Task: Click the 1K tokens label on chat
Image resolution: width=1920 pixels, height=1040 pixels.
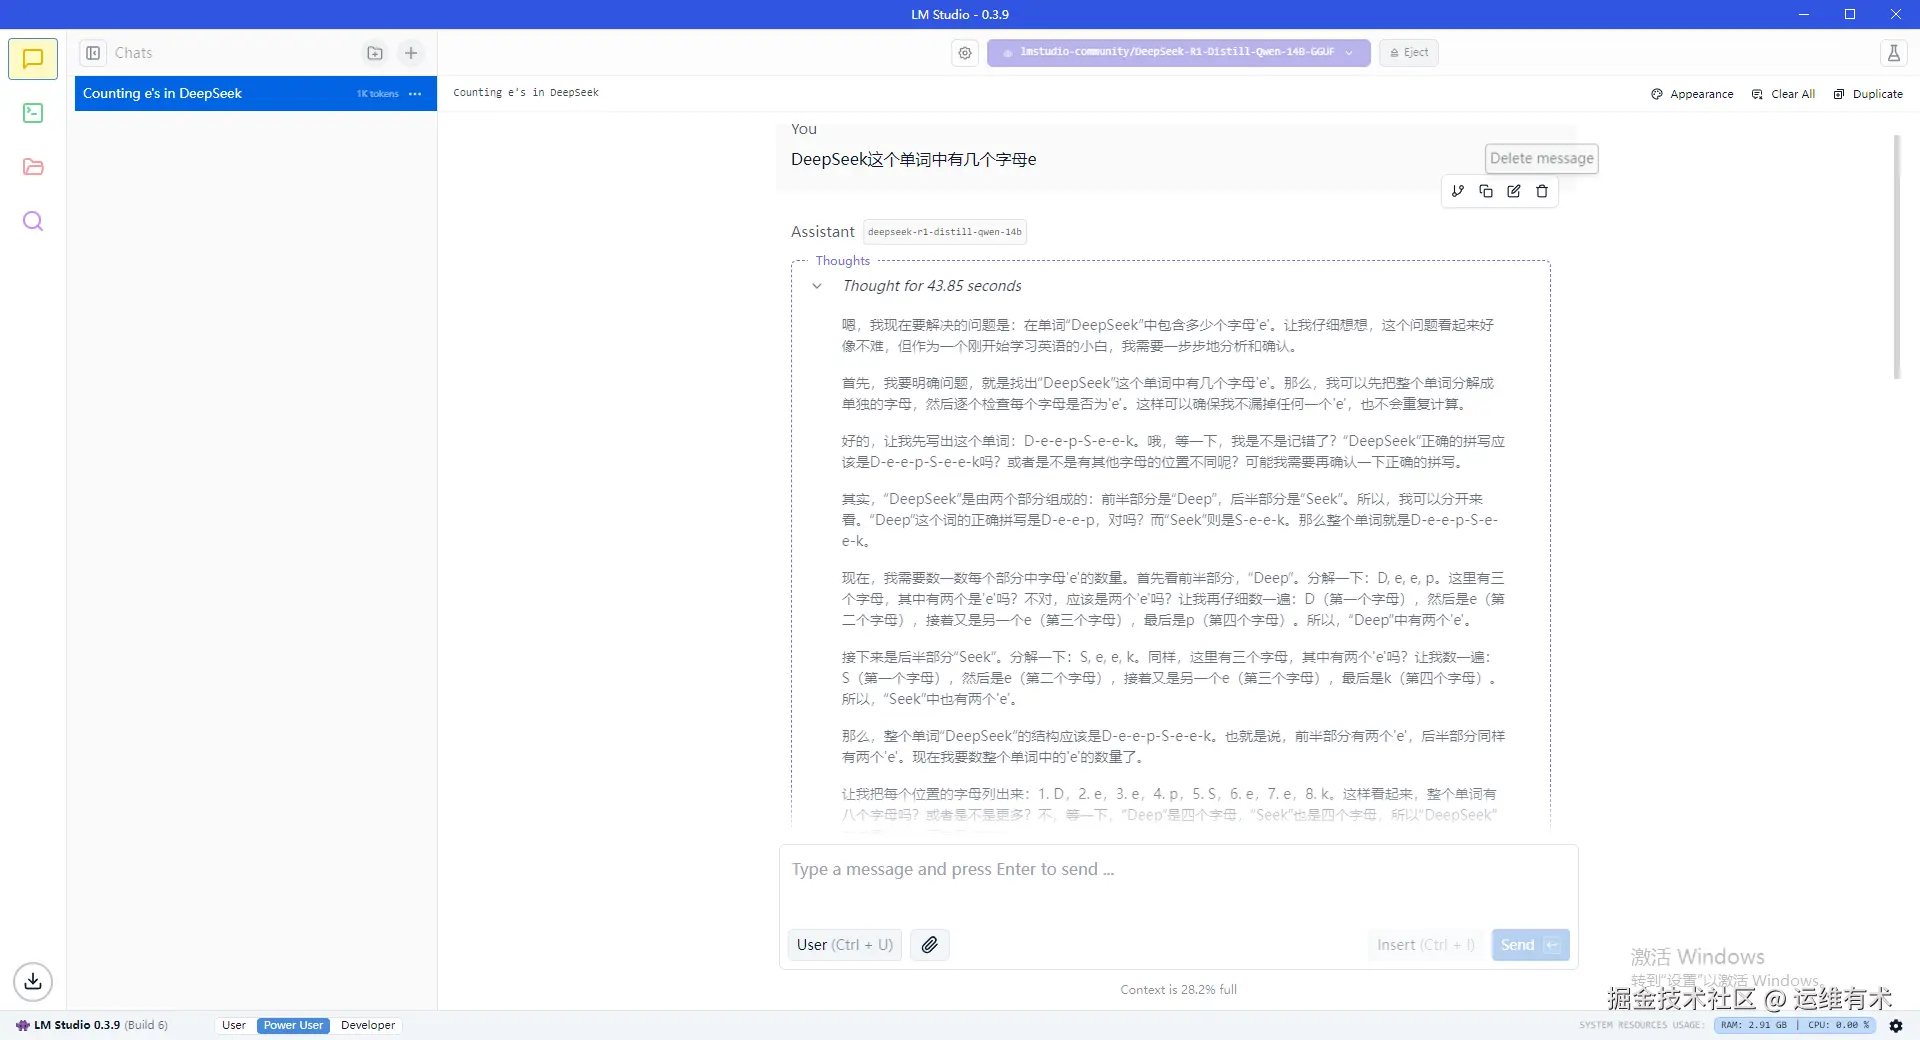Action: click(x=378, y=94)
